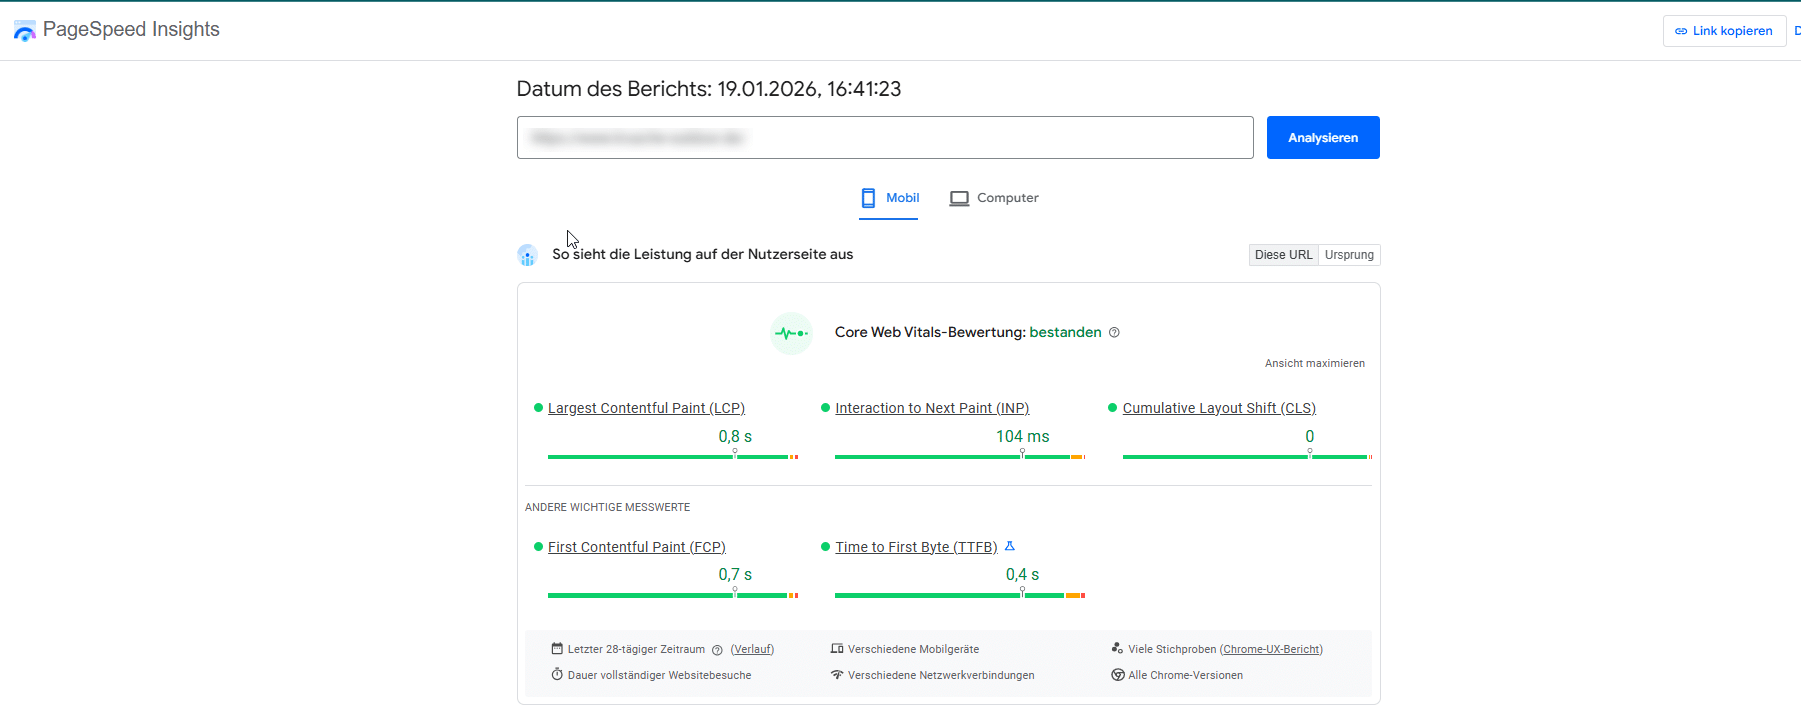Click the Analysieren button
Screen dimensions: 1801x727
[1323, 137]
